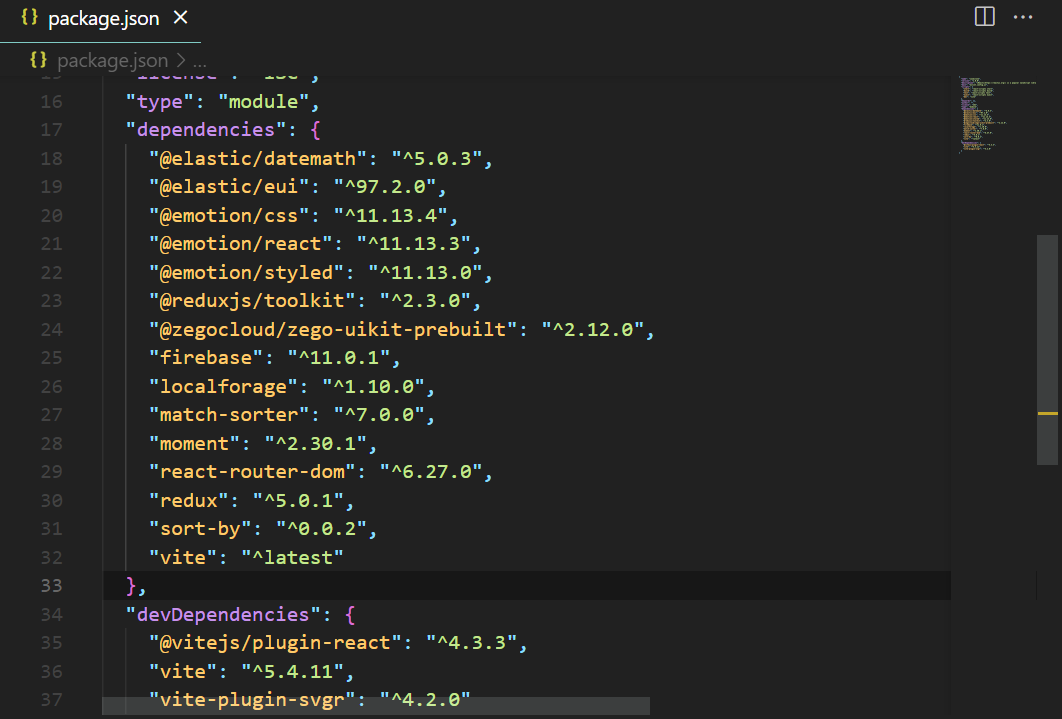The image size is (1062, 719).
Task: Click the "@emotion/css" entry
Action: coord(229,215)
